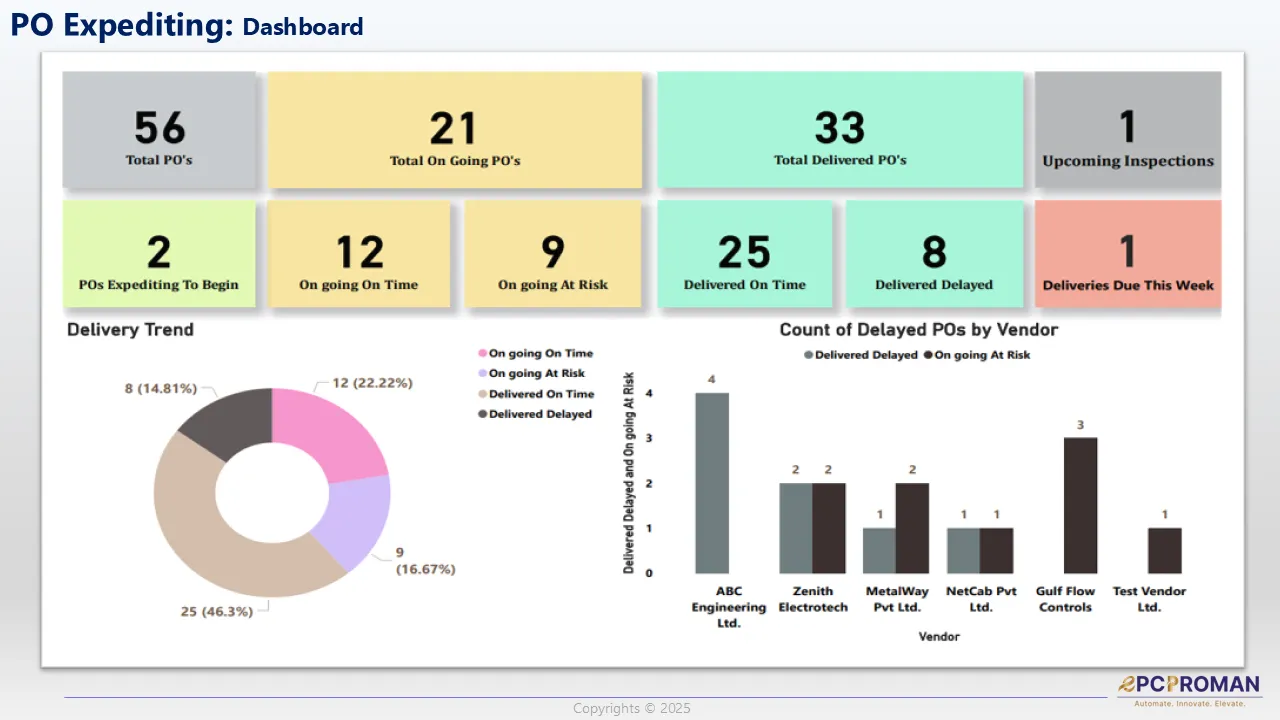Open the Total Delivered PO's 33 card
The image size is (1280, 720).
tap(840, 130)
